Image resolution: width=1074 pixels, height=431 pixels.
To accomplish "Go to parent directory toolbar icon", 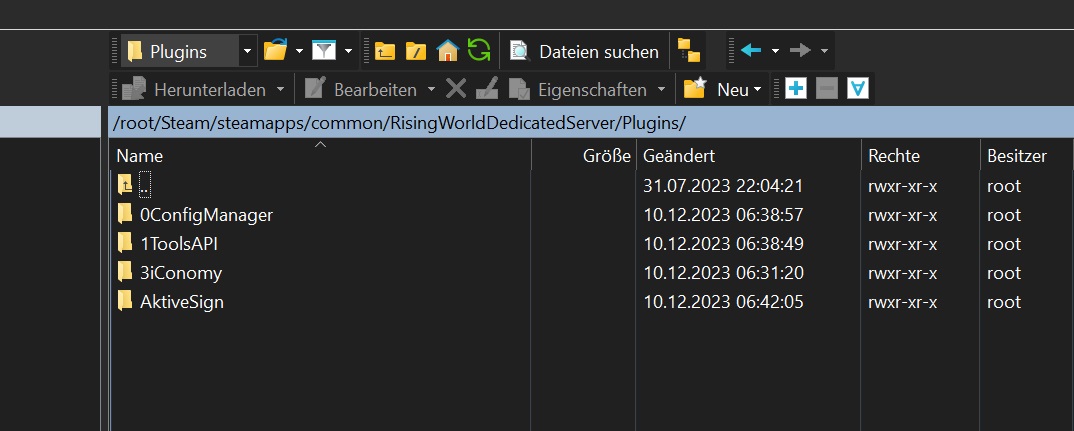I will click(x=385, y=51).
